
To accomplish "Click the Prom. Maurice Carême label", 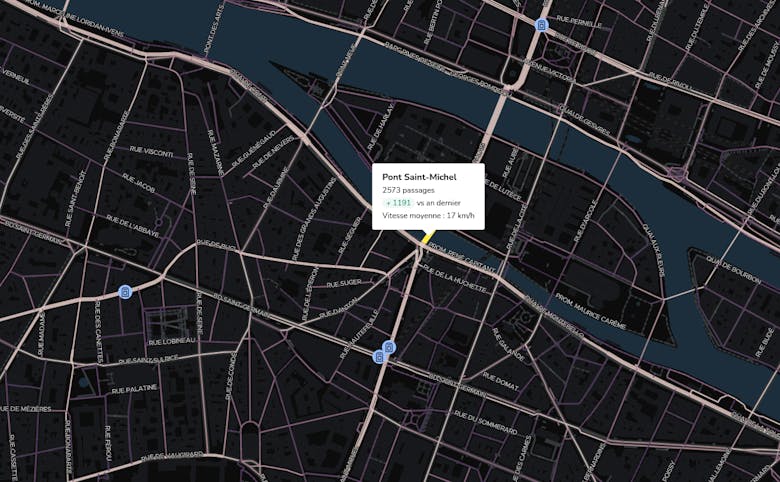I will click(x=590, y=311).
